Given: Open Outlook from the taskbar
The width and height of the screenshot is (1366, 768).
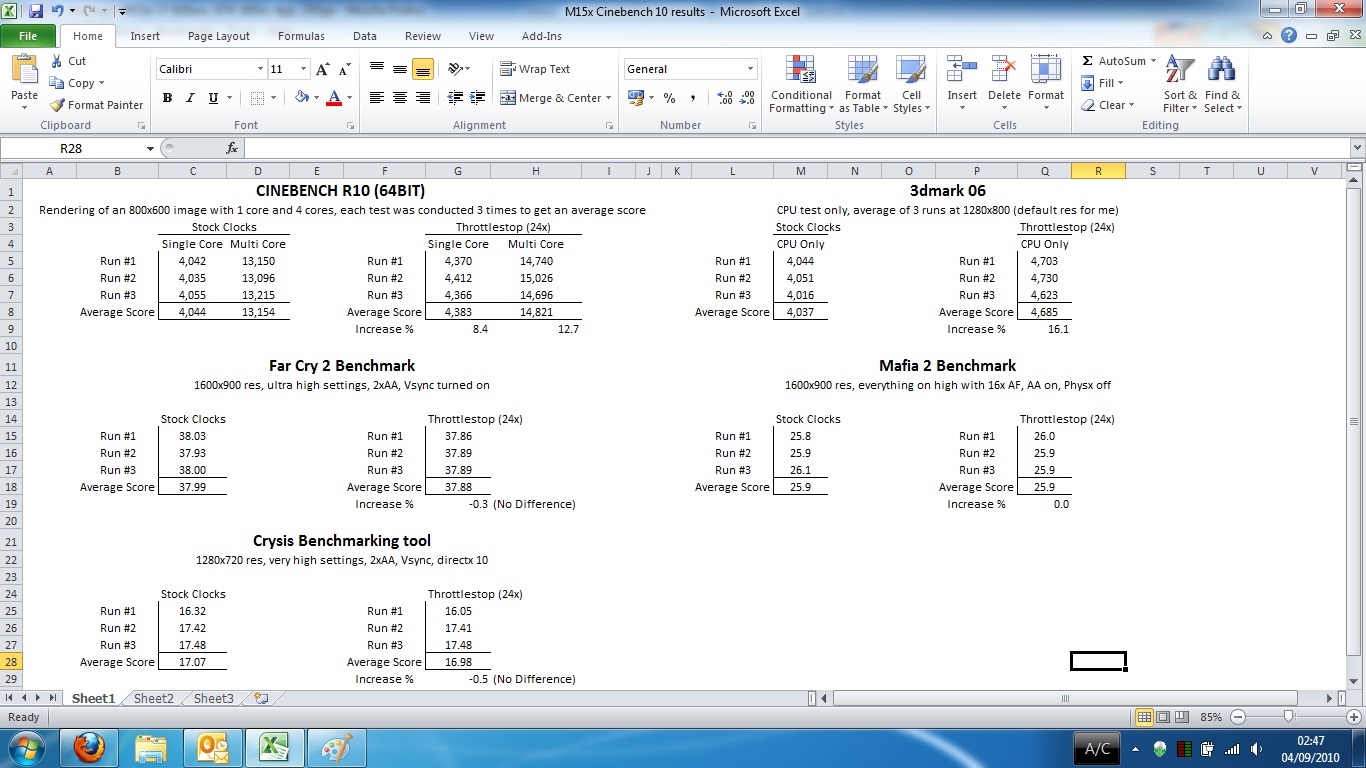Looking at the screenshot, I should point(212,748).
